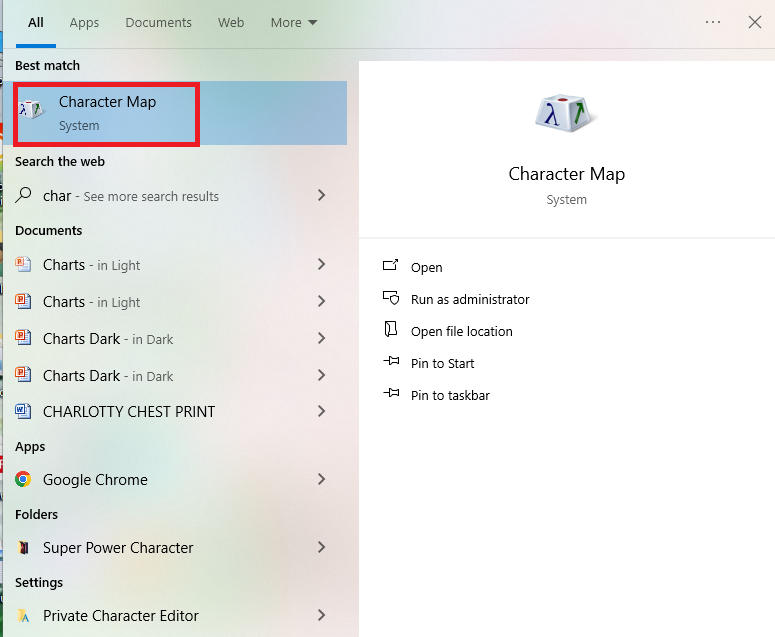This screenshot has width=775, height=637.
Task: Click the Google Chrome icon
Action: (x=23, y=479)
